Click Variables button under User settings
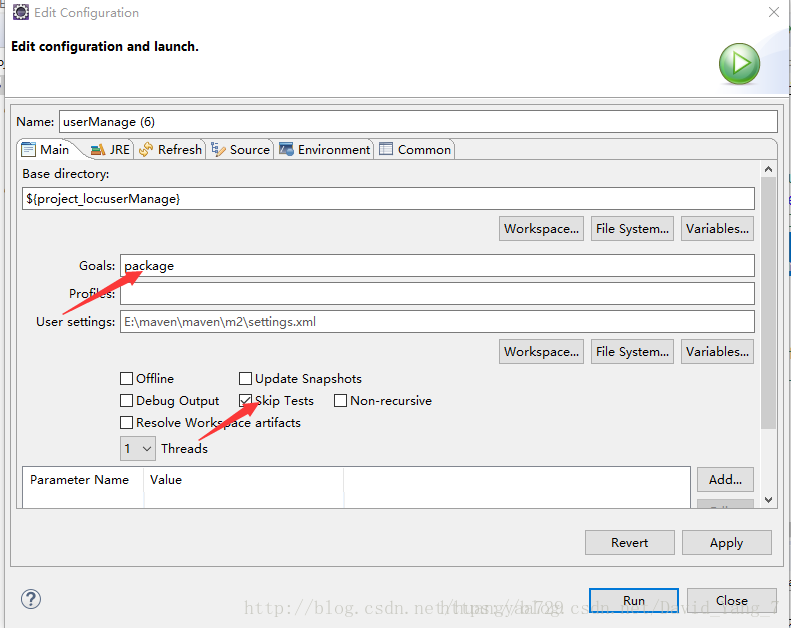The image size is (791, 628). (717, 352)
